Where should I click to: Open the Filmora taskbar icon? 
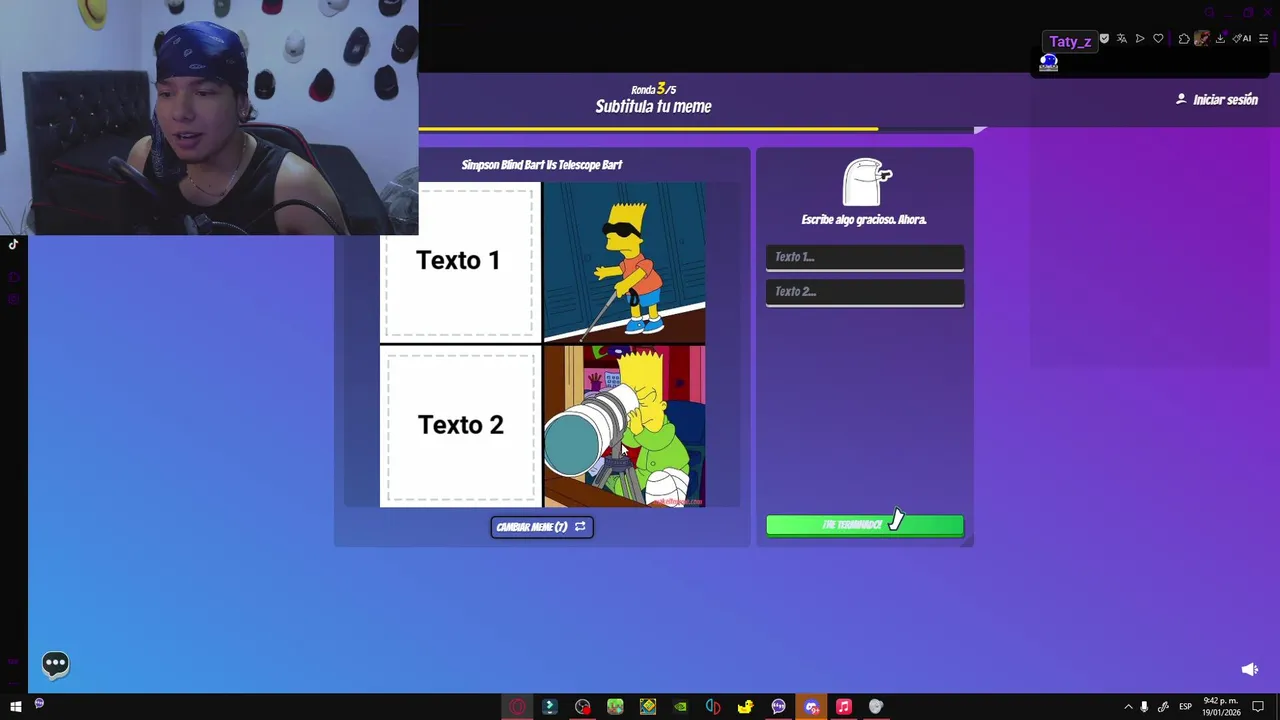(x=549, y=707)
